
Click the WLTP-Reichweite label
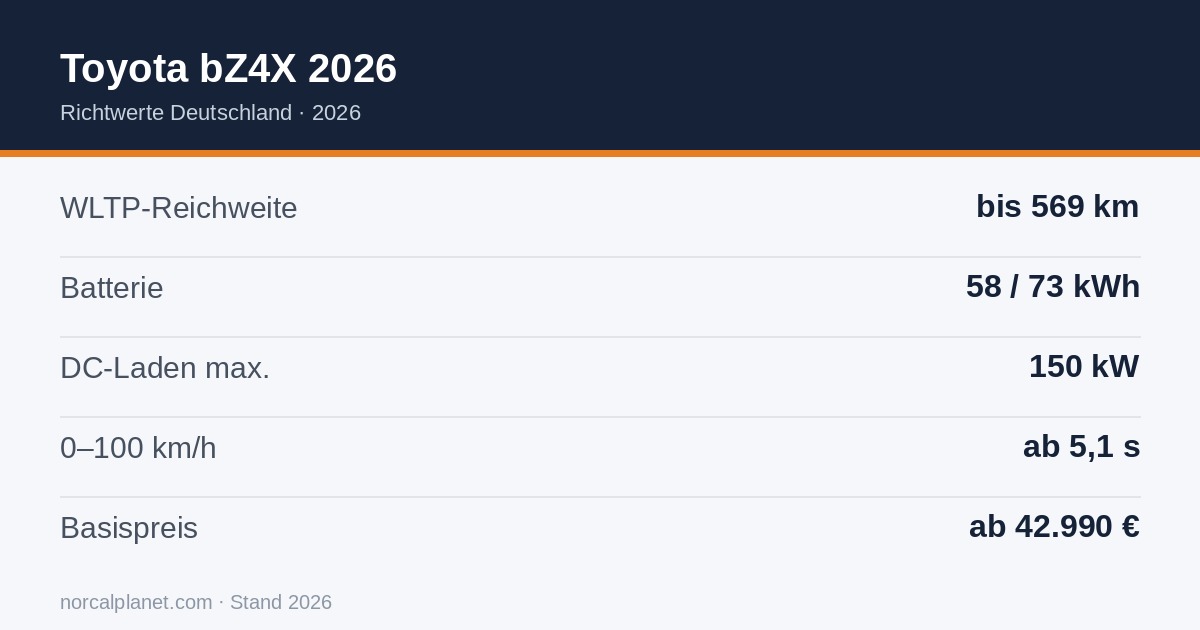(x=179, y=208)
